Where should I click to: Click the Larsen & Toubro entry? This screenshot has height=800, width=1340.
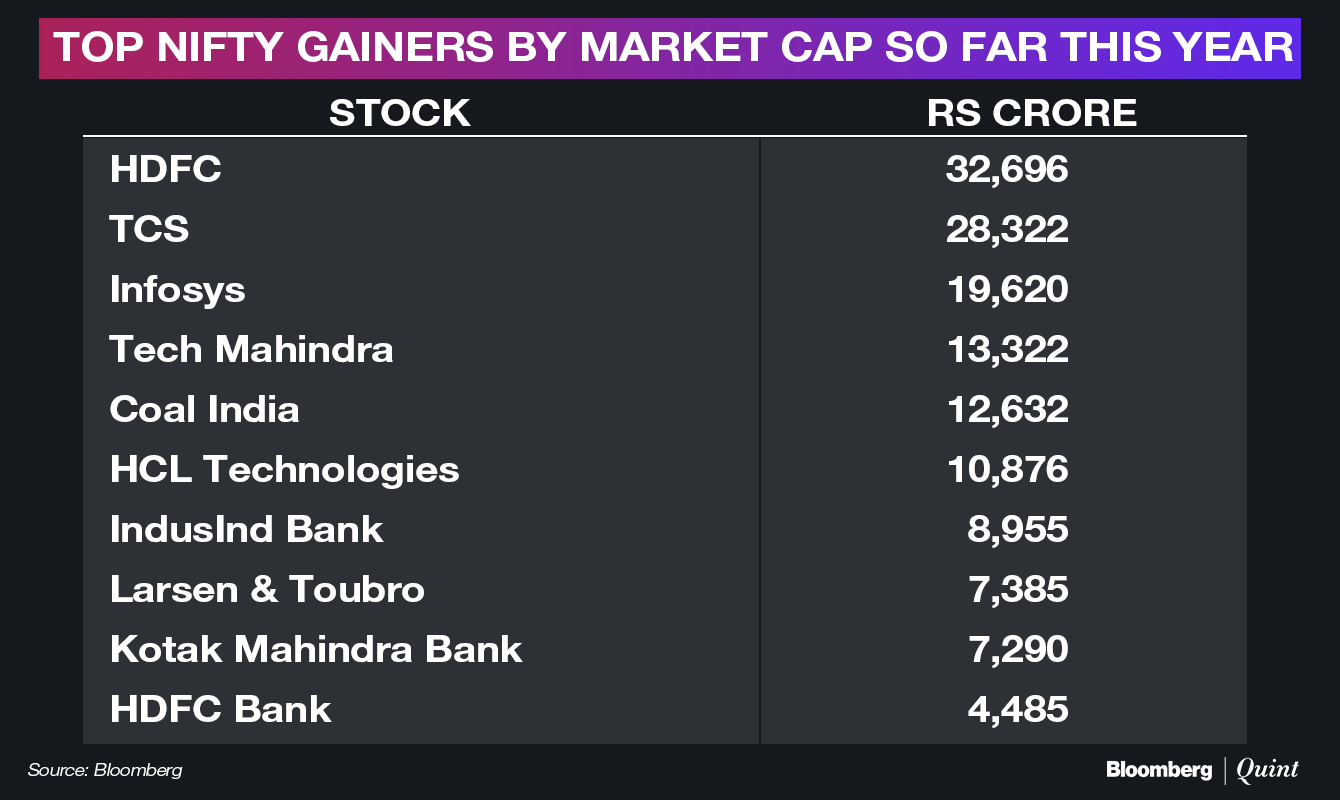[268, 589]
